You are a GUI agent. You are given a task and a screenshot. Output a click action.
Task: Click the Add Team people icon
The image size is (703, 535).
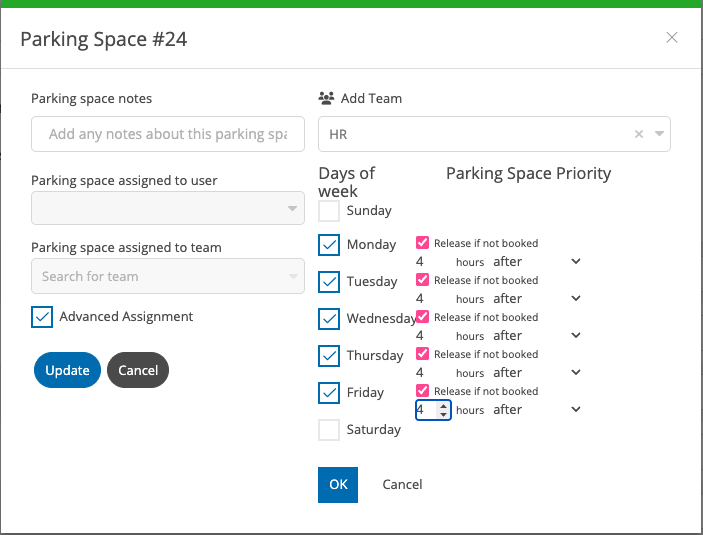click(x=326, y=98)
